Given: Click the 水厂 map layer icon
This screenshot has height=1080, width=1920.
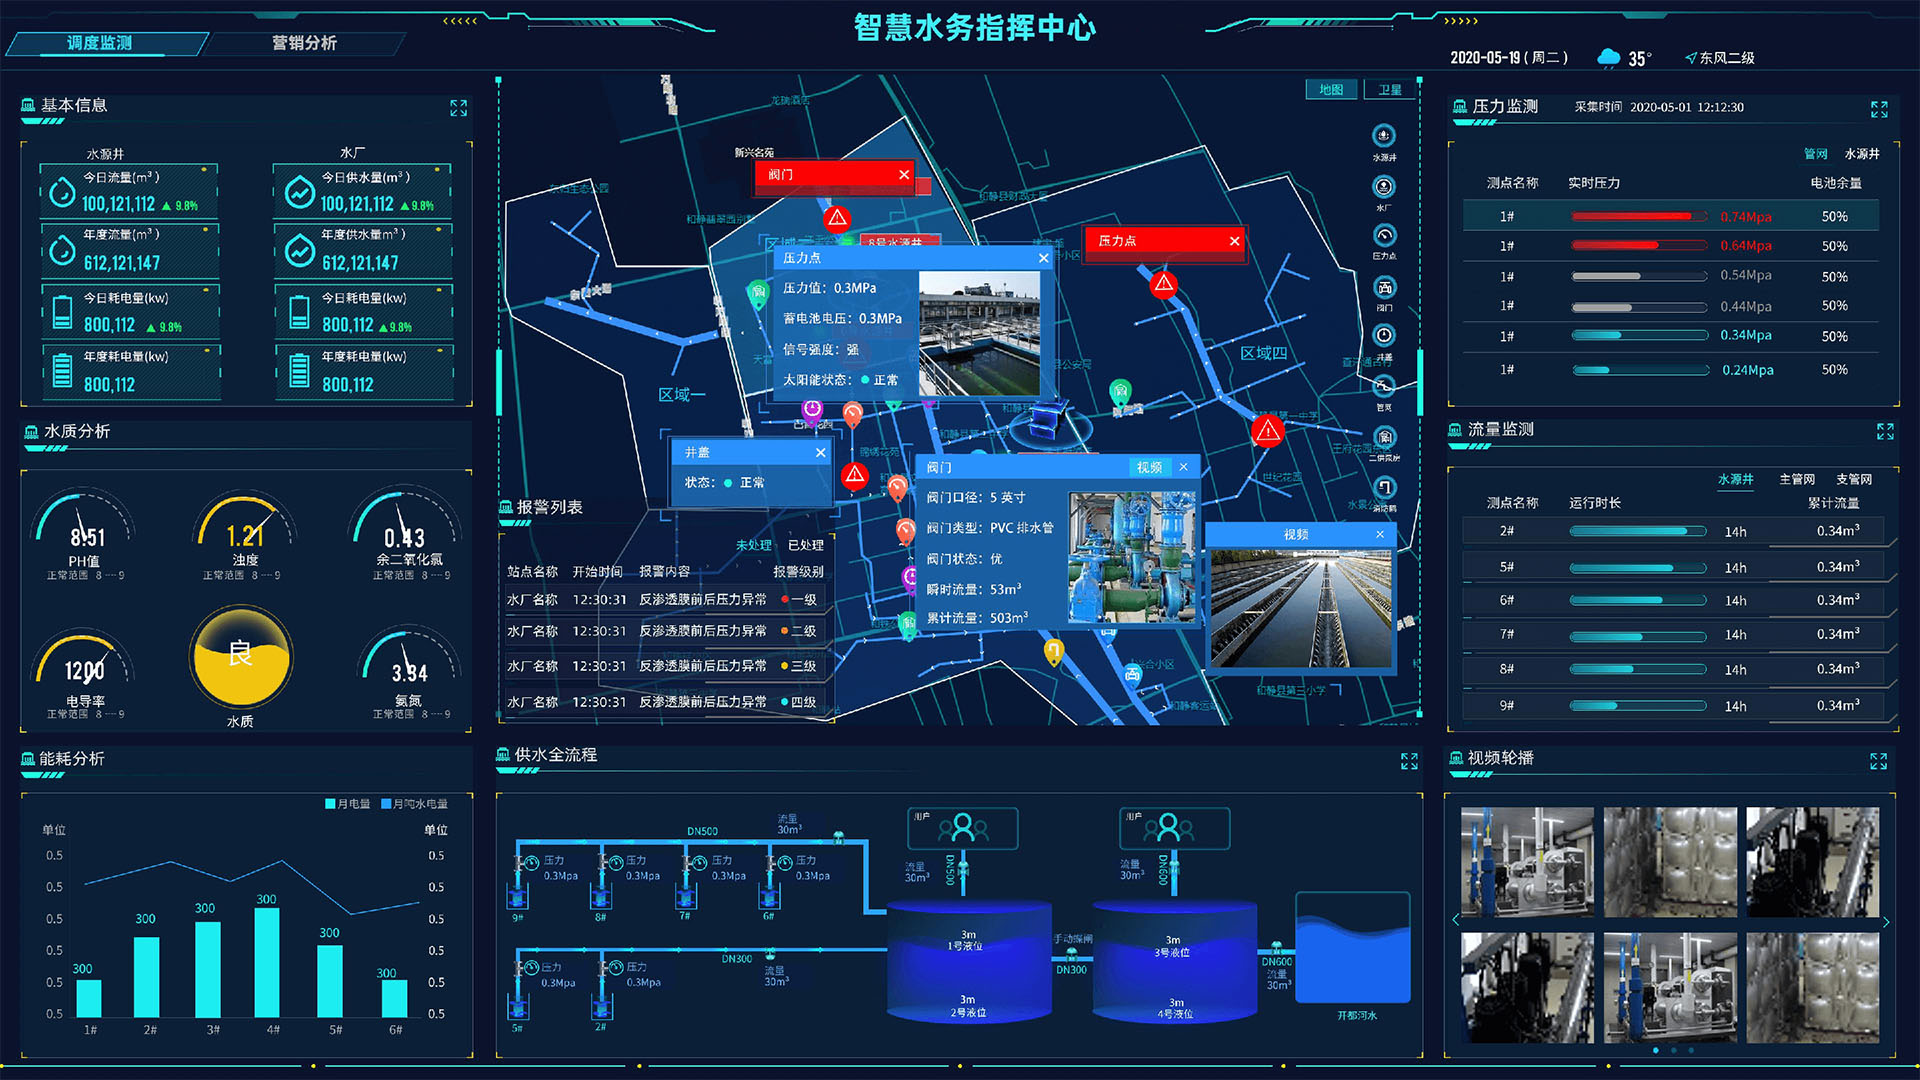Looking at the screenshot, I should tap(1384, 187).
